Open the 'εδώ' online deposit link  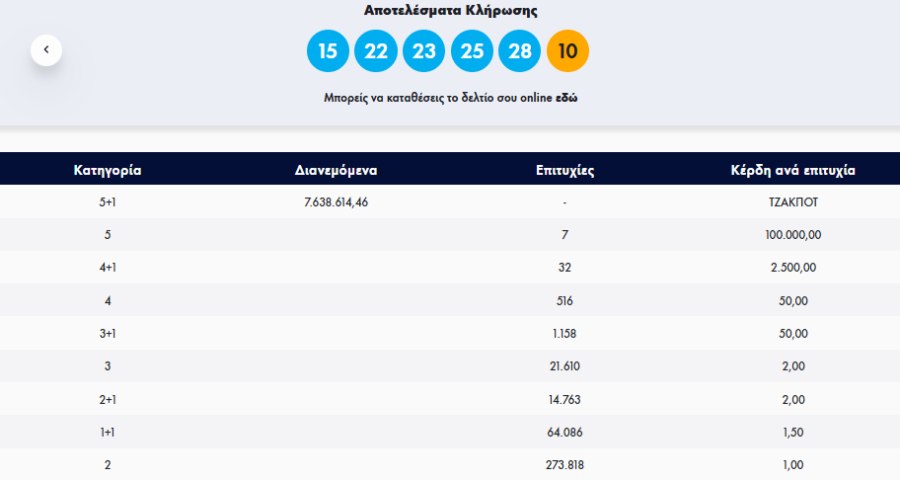(x=566, y=98)
